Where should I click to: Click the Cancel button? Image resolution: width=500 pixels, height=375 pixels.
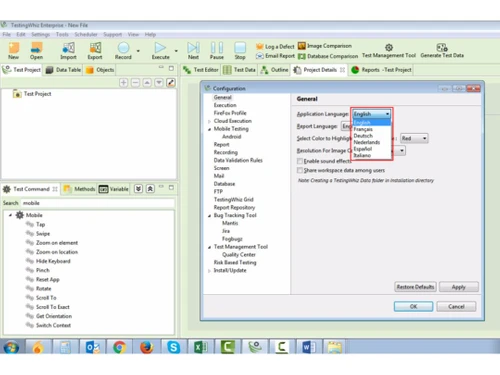(x=456, y=306)
